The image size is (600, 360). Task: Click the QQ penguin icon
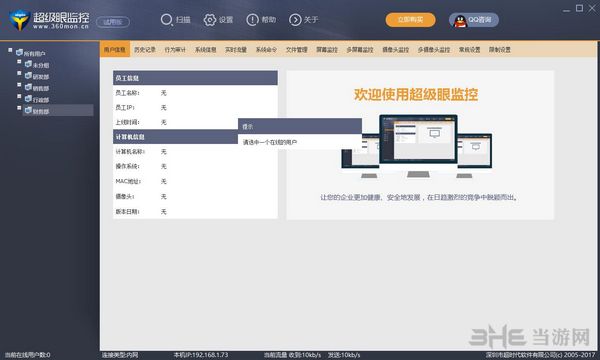click(x=460, y=21)
